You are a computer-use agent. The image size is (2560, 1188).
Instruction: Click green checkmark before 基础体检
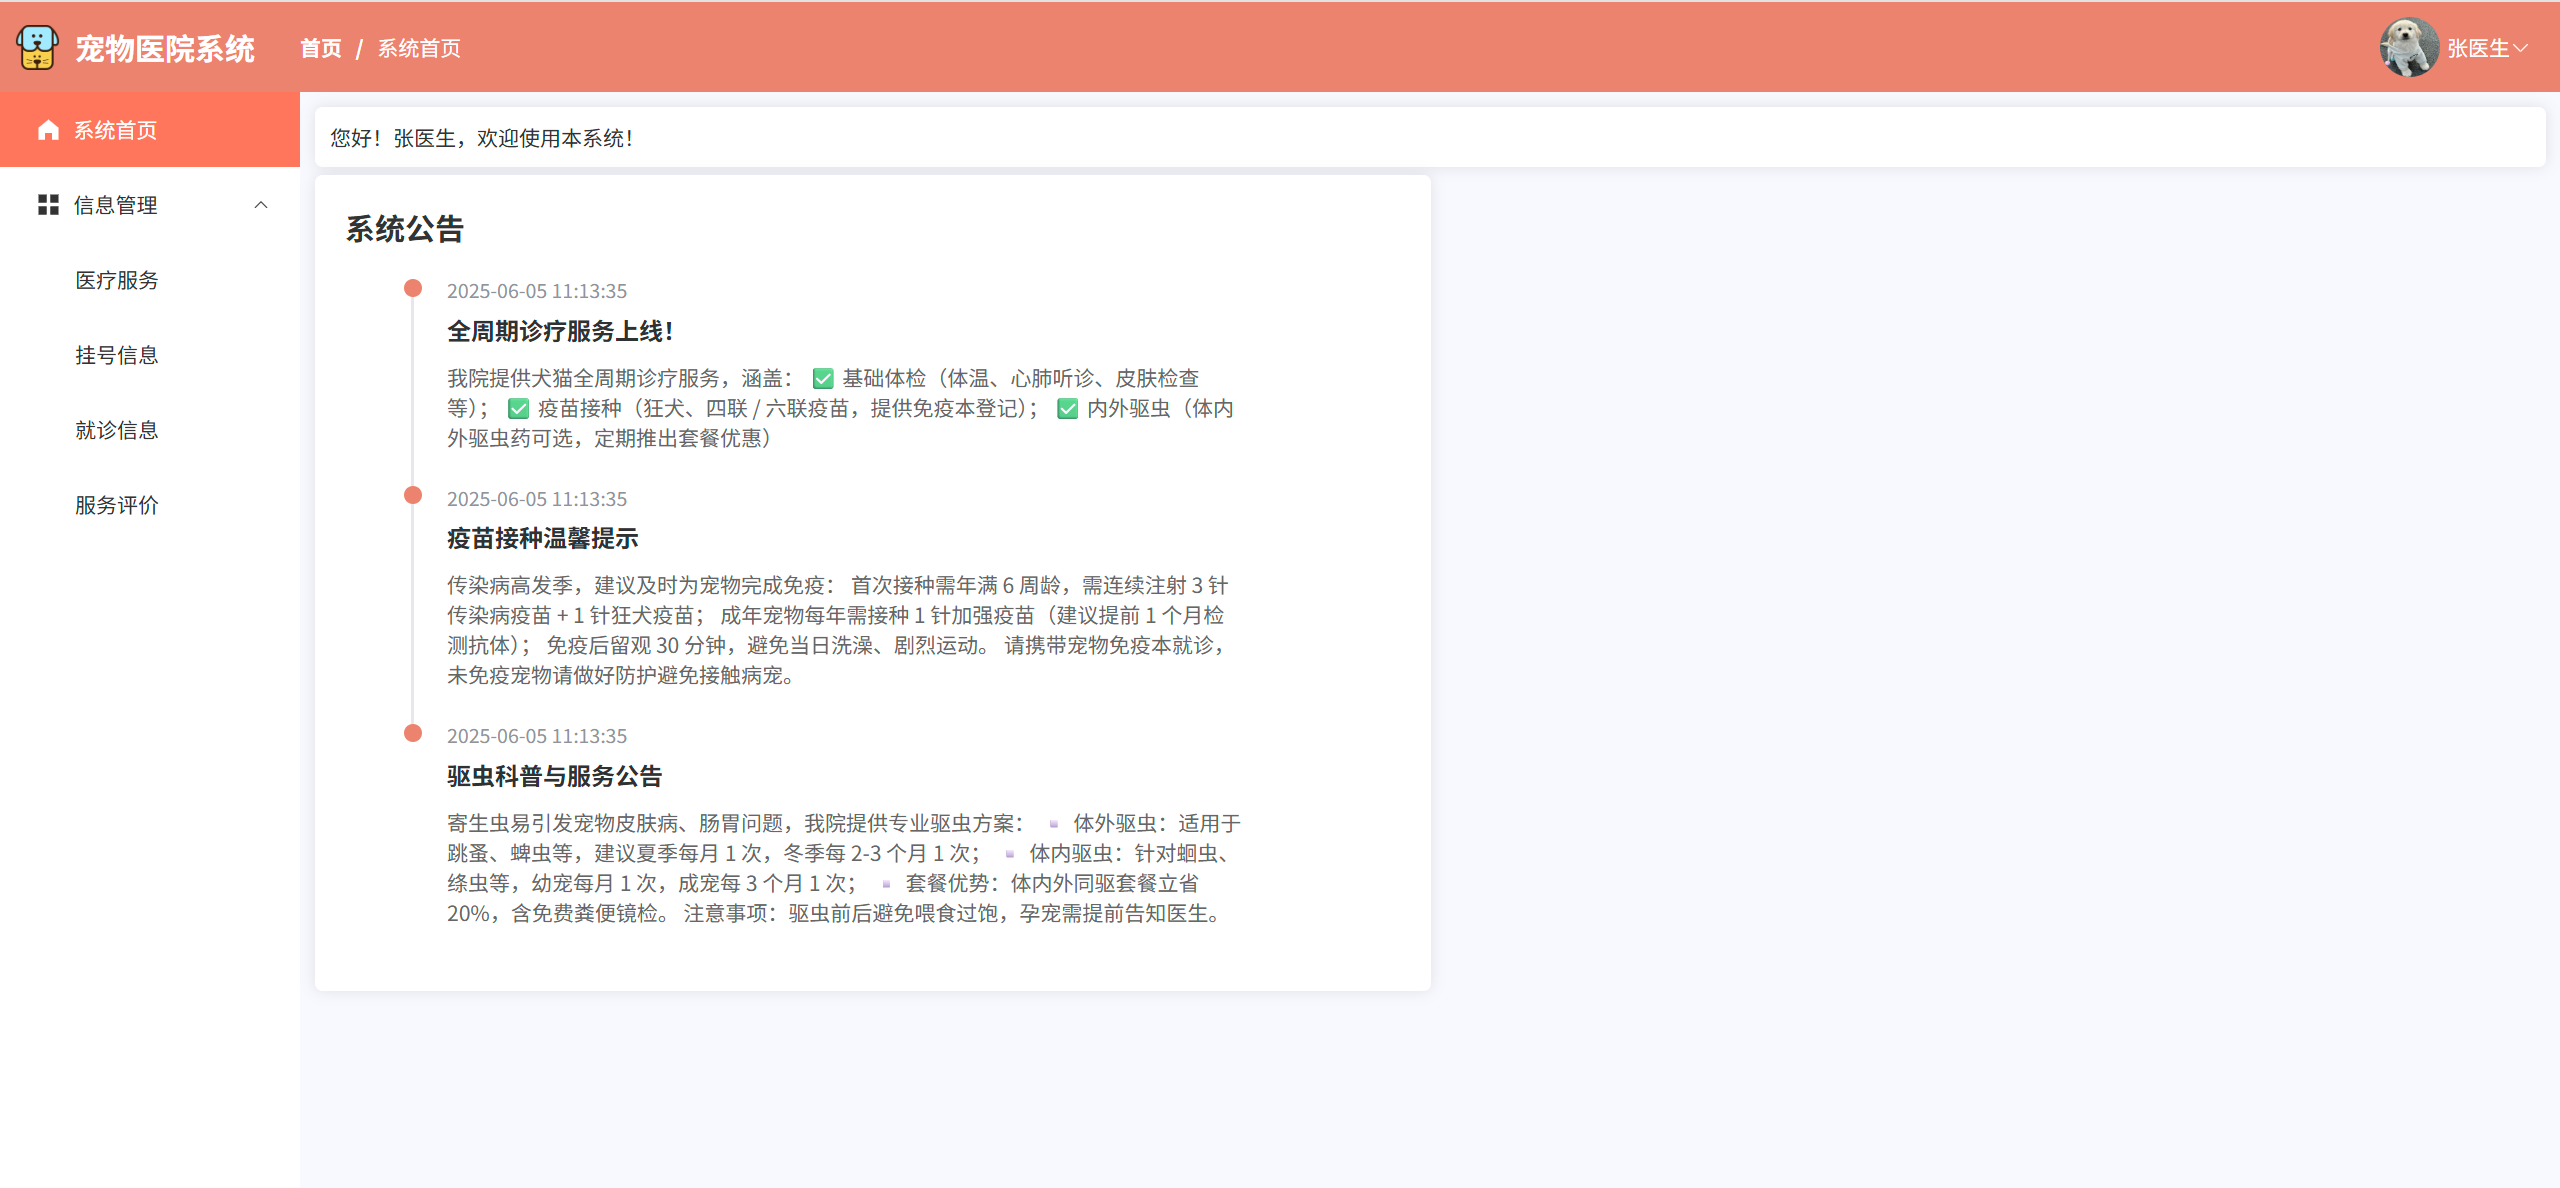tap(823, 379)
